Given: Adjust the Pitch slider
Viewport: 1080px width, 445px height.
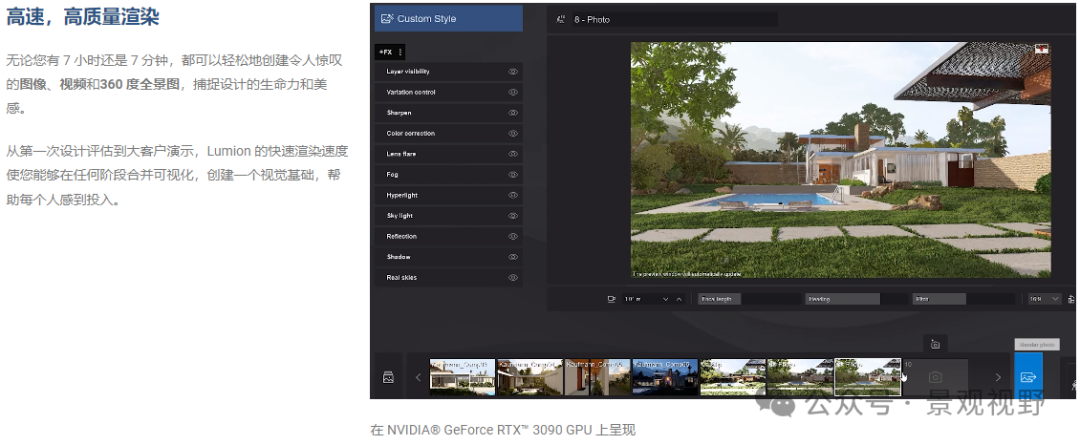Looking at the screenshot, I should click(x=963, y=299).
